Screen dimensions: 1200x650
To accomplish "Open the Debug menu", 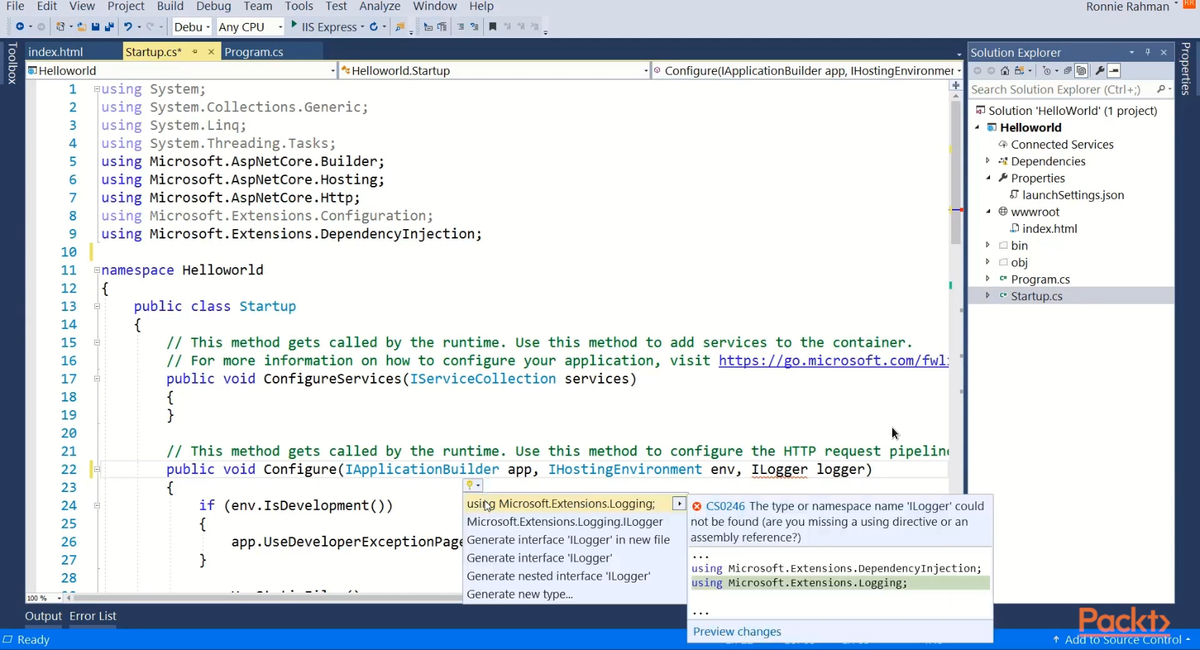I will 213,6.
